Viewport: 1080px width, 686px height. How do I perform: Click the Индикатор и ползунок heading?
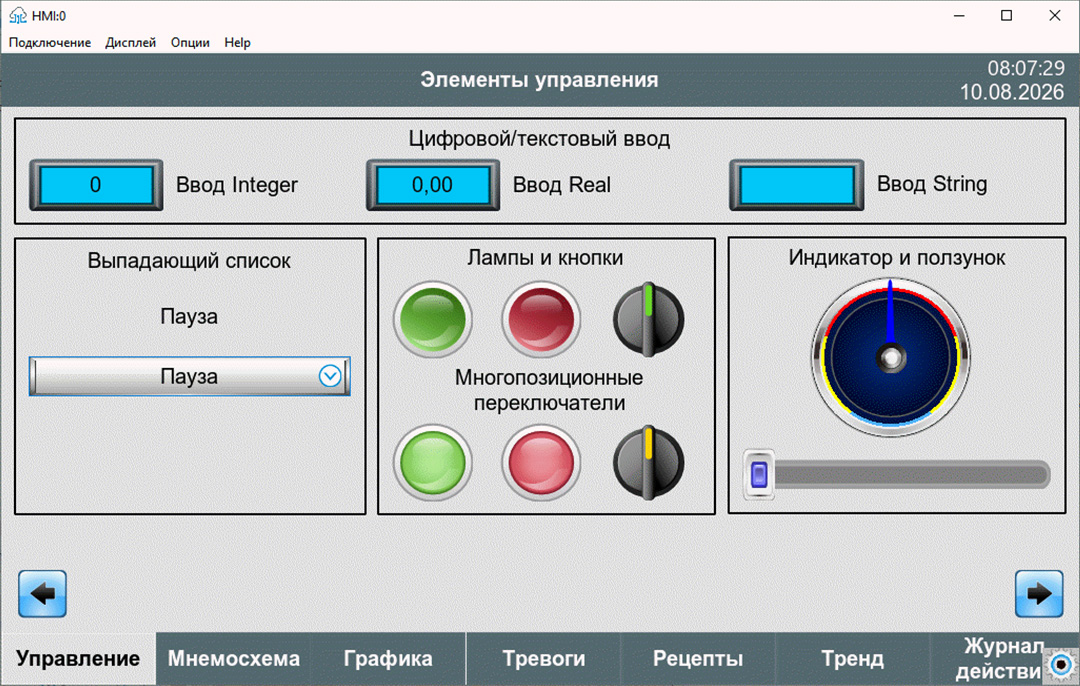[x=897, y=258]
